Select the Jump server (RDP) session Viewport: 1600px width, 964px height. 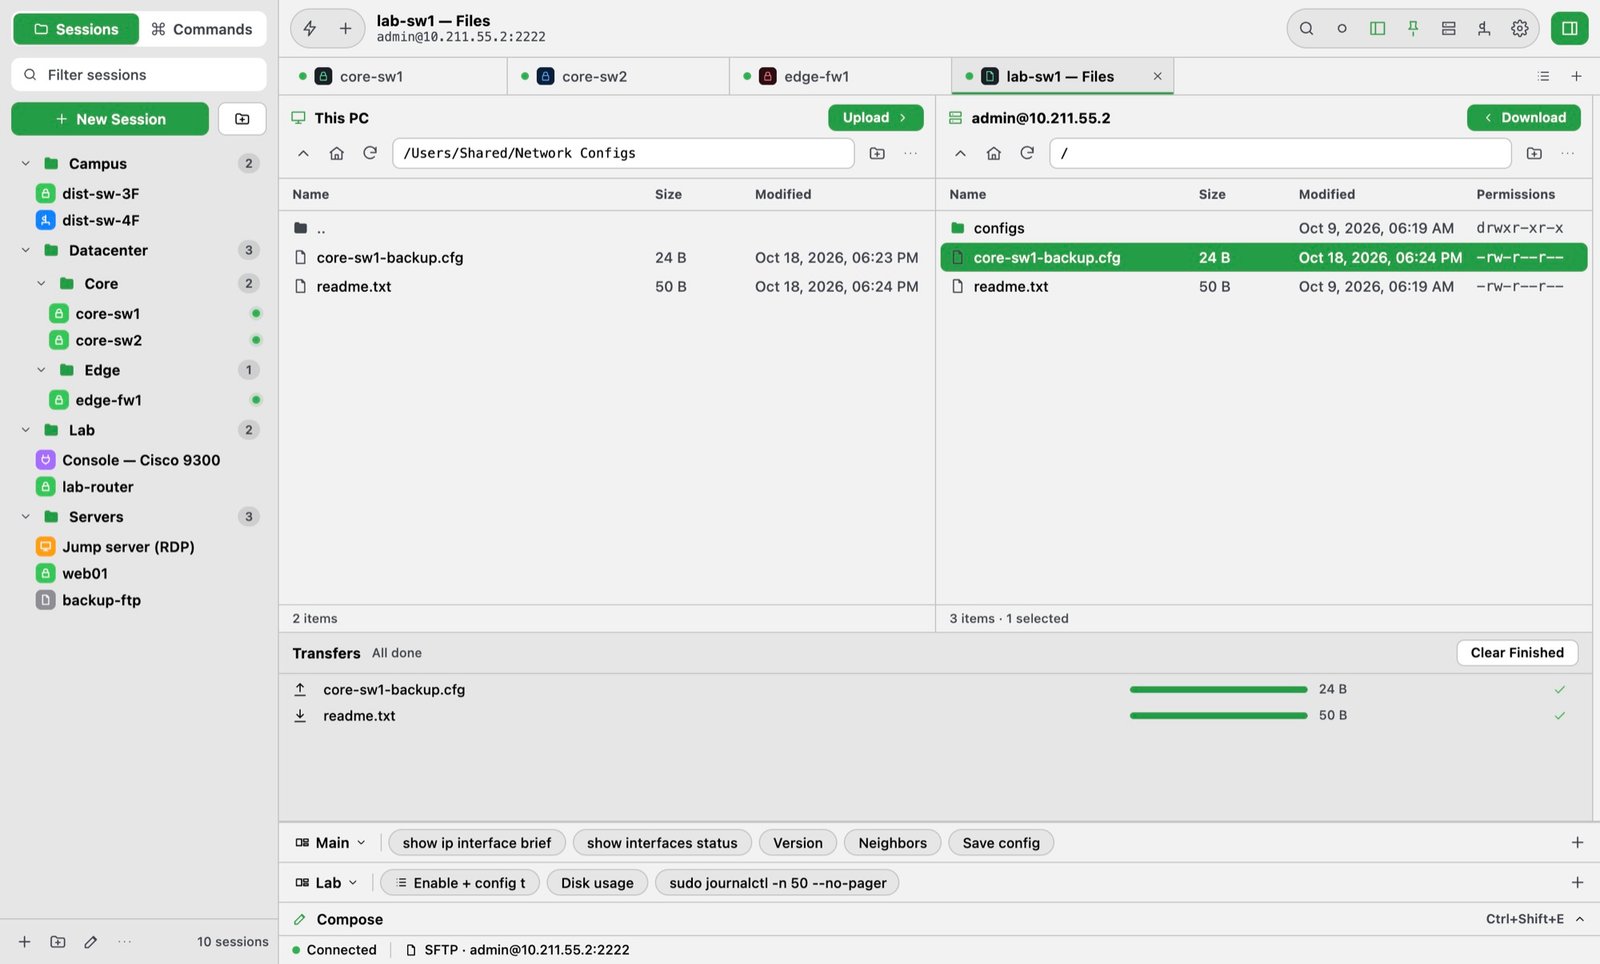point(128,547)
